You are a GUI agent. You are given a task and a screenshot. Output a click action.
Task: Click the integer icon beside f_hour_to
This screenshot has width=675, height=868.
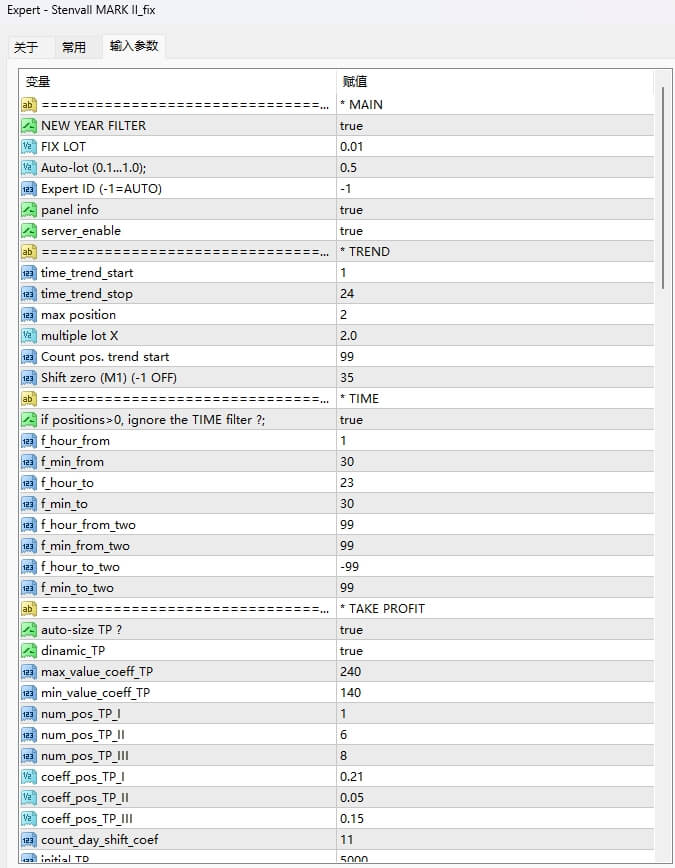coord(29,483)
